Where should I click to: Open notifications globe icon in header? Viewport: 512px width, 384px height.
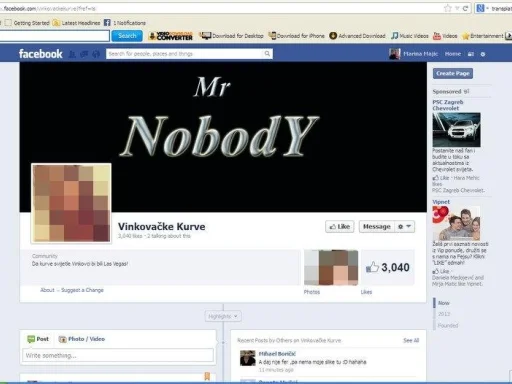click(96, 54)
